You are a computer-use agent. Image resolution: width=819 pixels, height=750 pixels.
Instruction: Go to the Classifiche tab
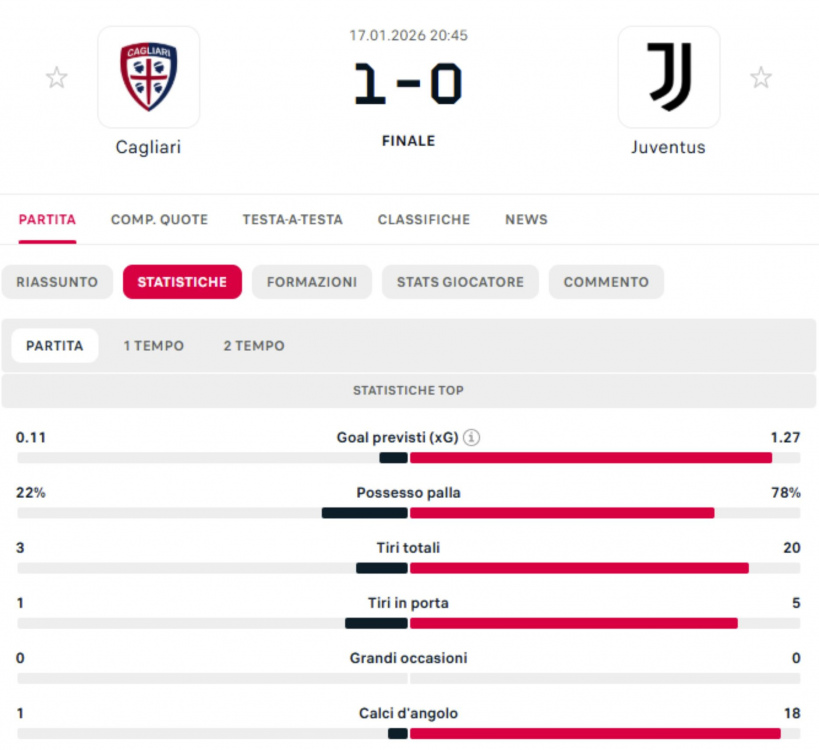tap(423, 220)
